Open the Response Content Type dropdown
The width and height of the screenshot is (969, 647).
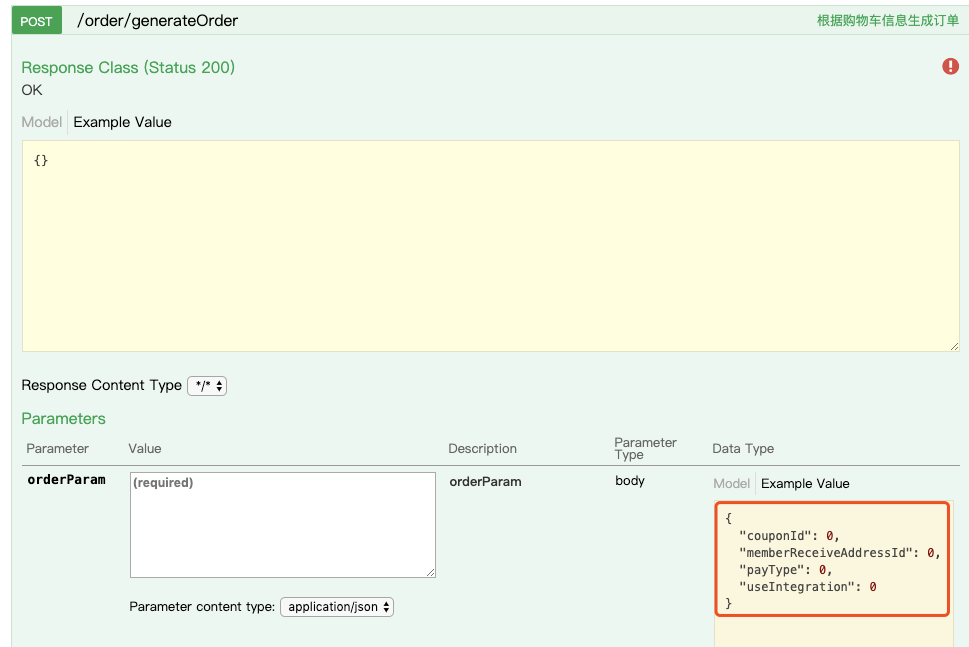207,386
